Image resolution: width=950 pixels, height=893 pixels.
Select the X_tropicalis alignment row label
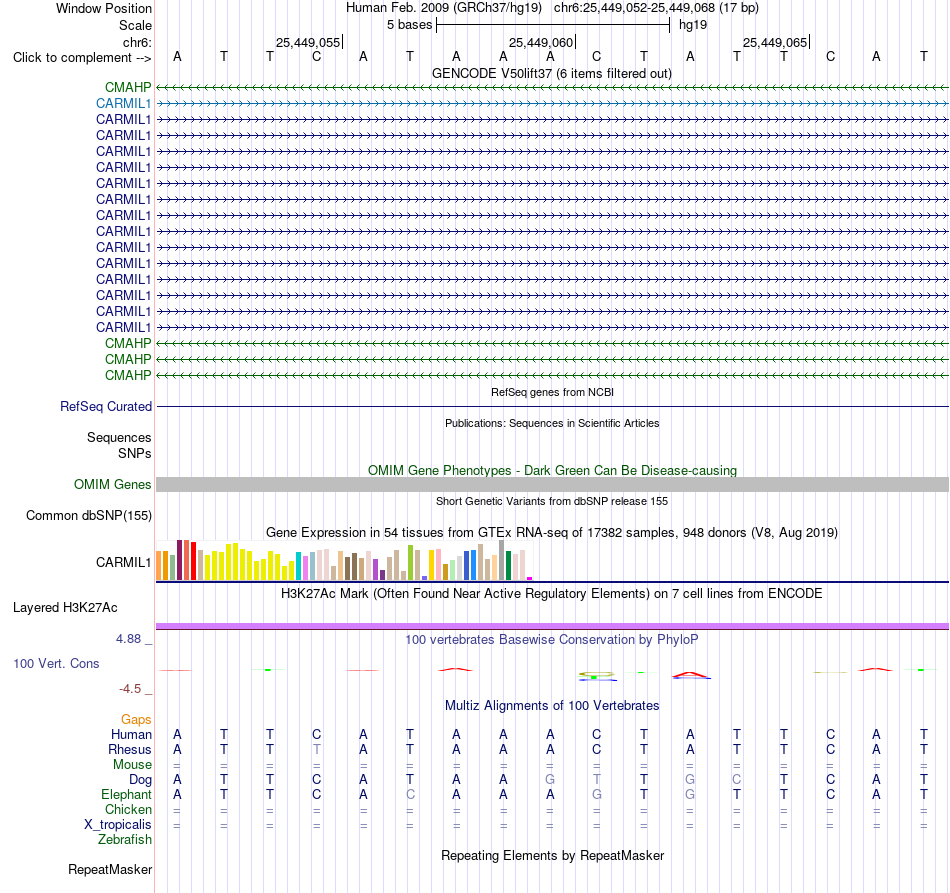pos(118,825)
